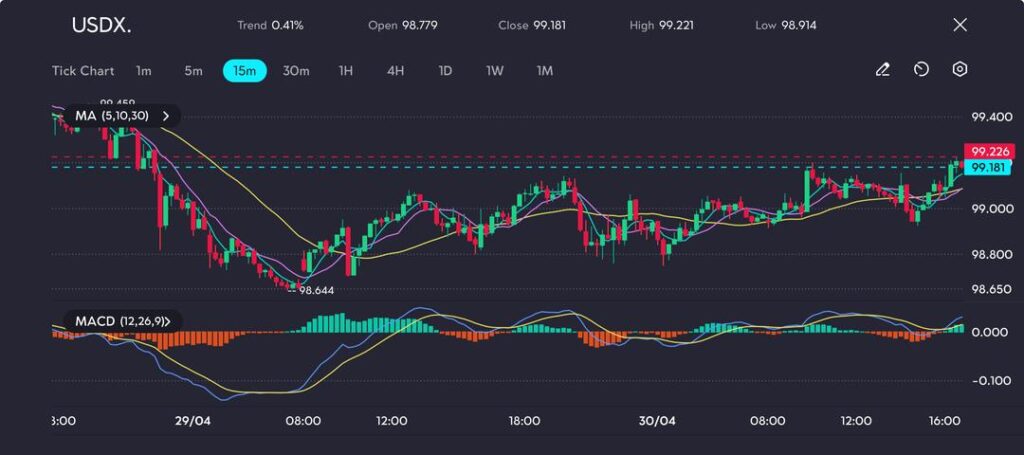The image size is (1024, 455).
Task: Open chart settings hexagon icon
Action: click(x=960, y=70)
